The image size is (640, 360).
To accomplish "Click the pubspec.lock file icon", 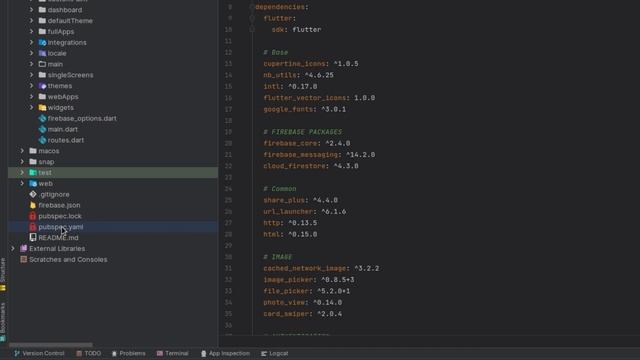I will 33,216.
